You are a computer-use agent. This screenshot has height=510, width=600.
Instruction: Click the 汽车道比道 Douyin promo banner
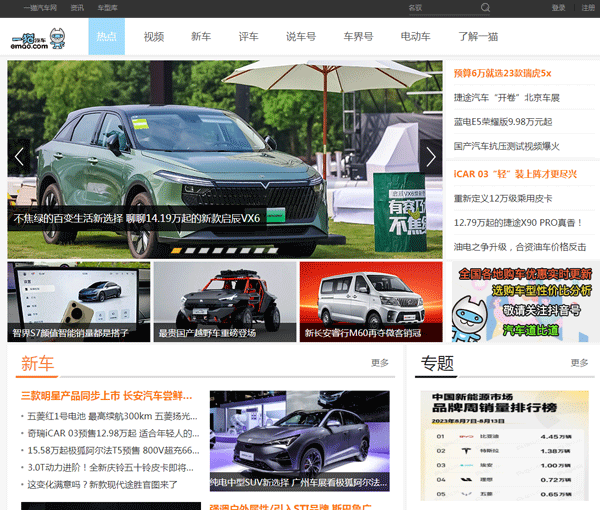526,302
